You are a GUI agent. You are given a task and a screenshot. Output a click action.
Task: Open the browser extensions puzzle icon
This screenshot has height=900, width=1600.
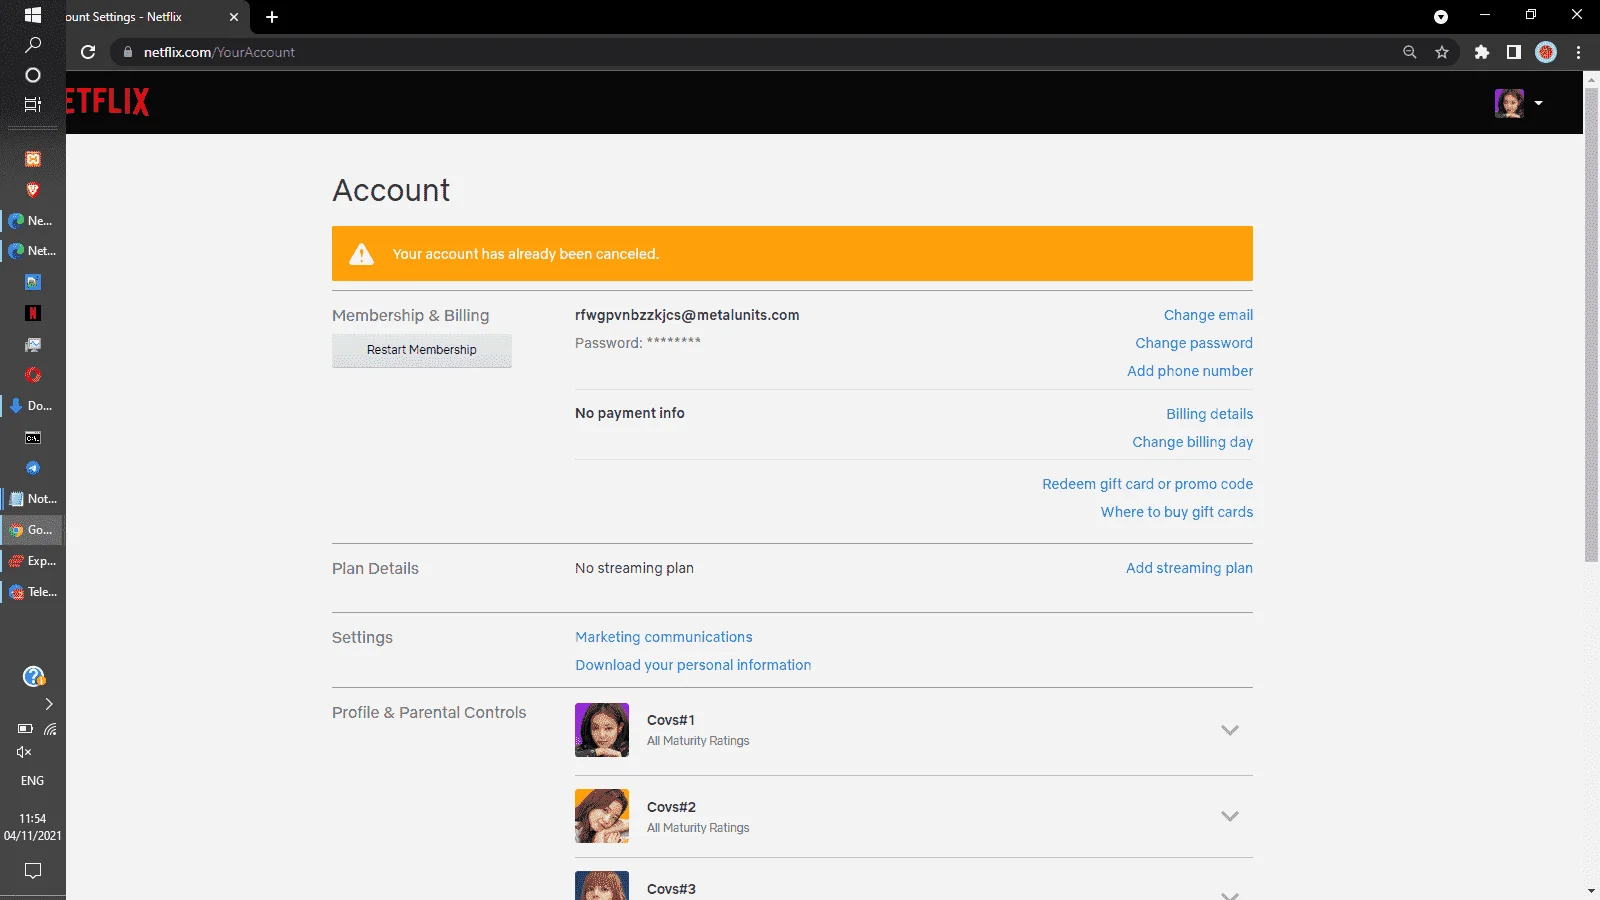pos(1482,52)
